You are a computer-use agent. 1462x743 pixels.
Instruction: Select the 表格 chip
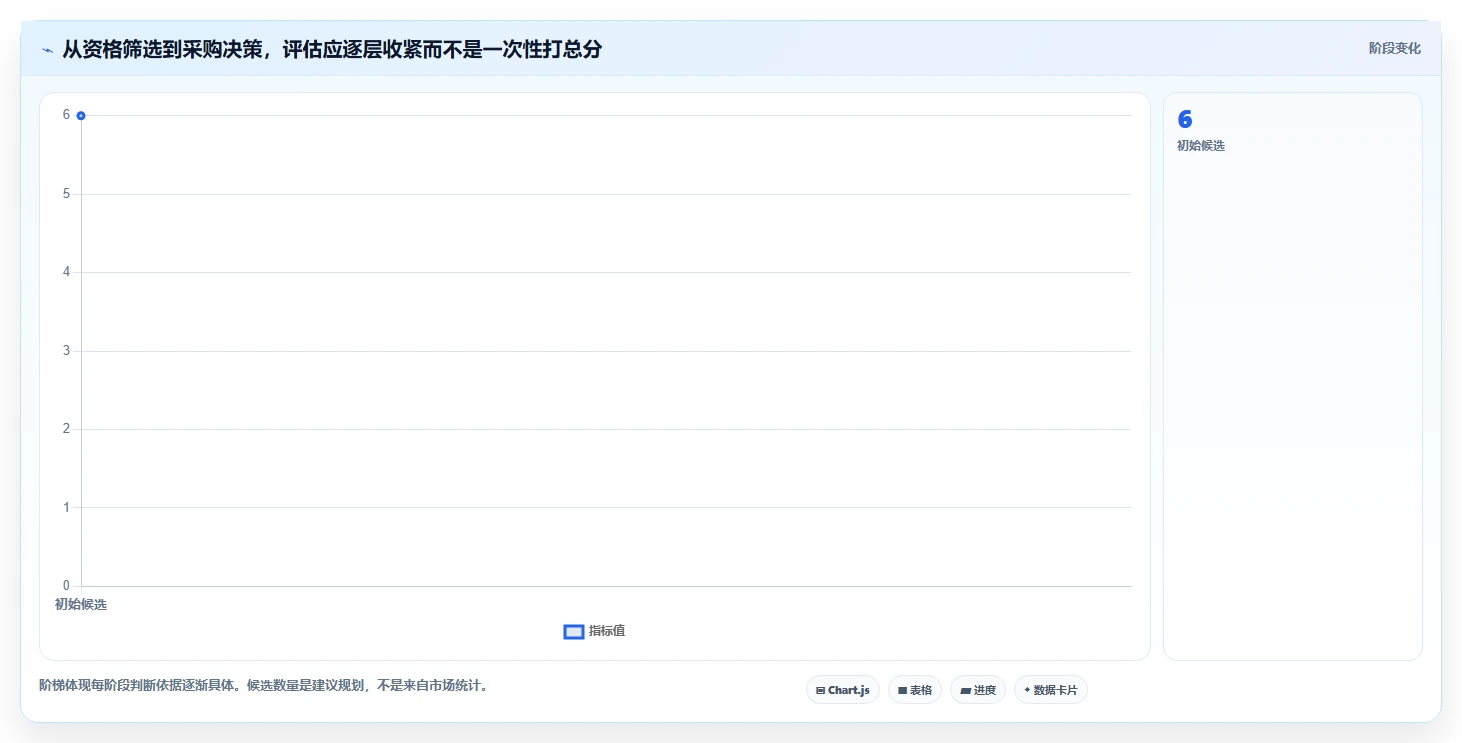915,690
